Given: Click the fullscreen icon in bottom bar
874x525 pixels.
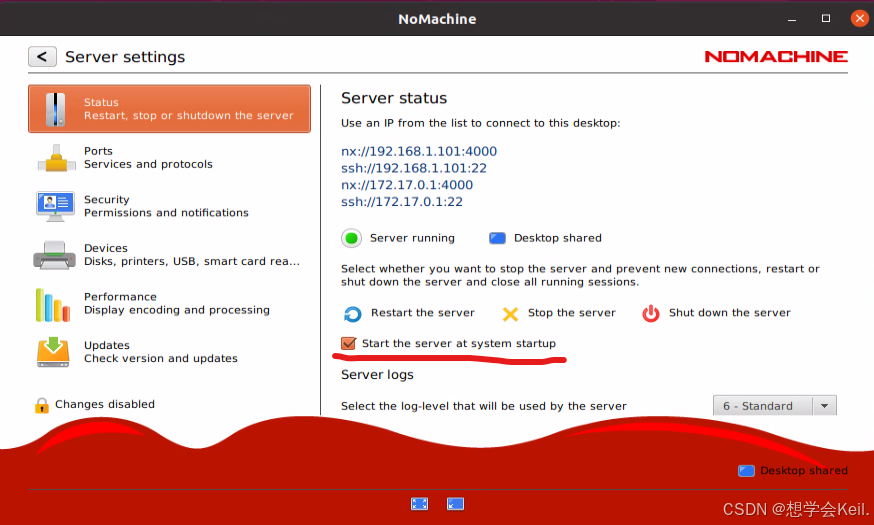Looking at the screenshot, I should coord(419,504).
